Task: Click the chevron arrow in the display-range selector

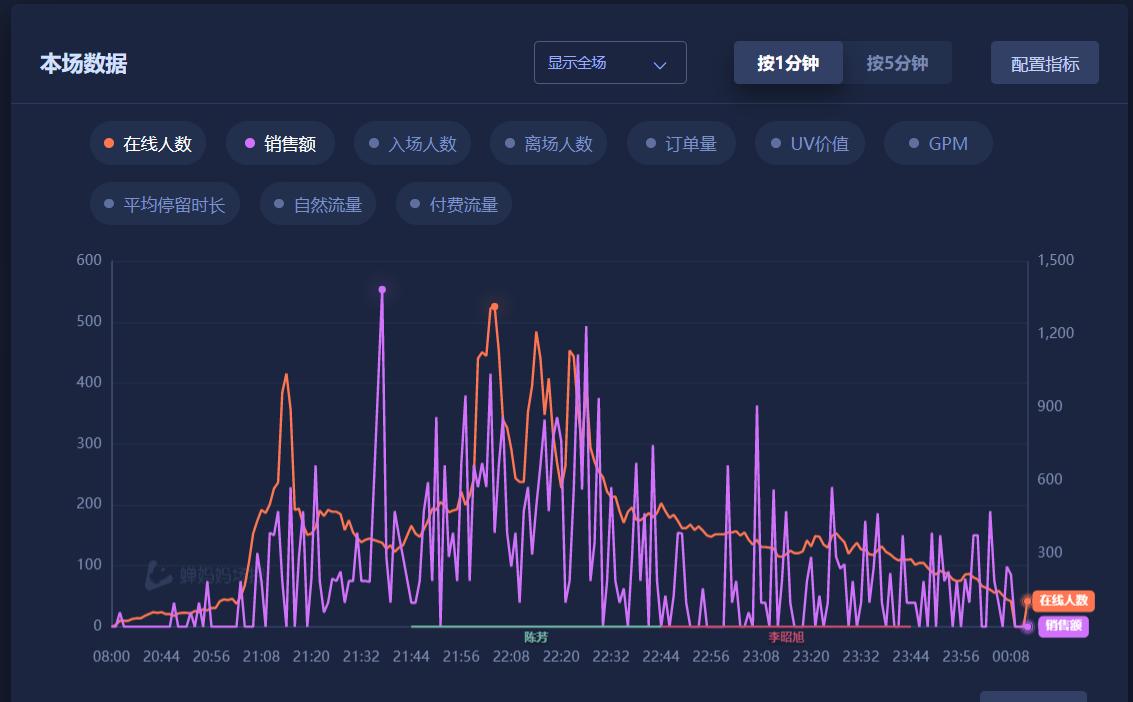Action: click(x=660, y=62)
